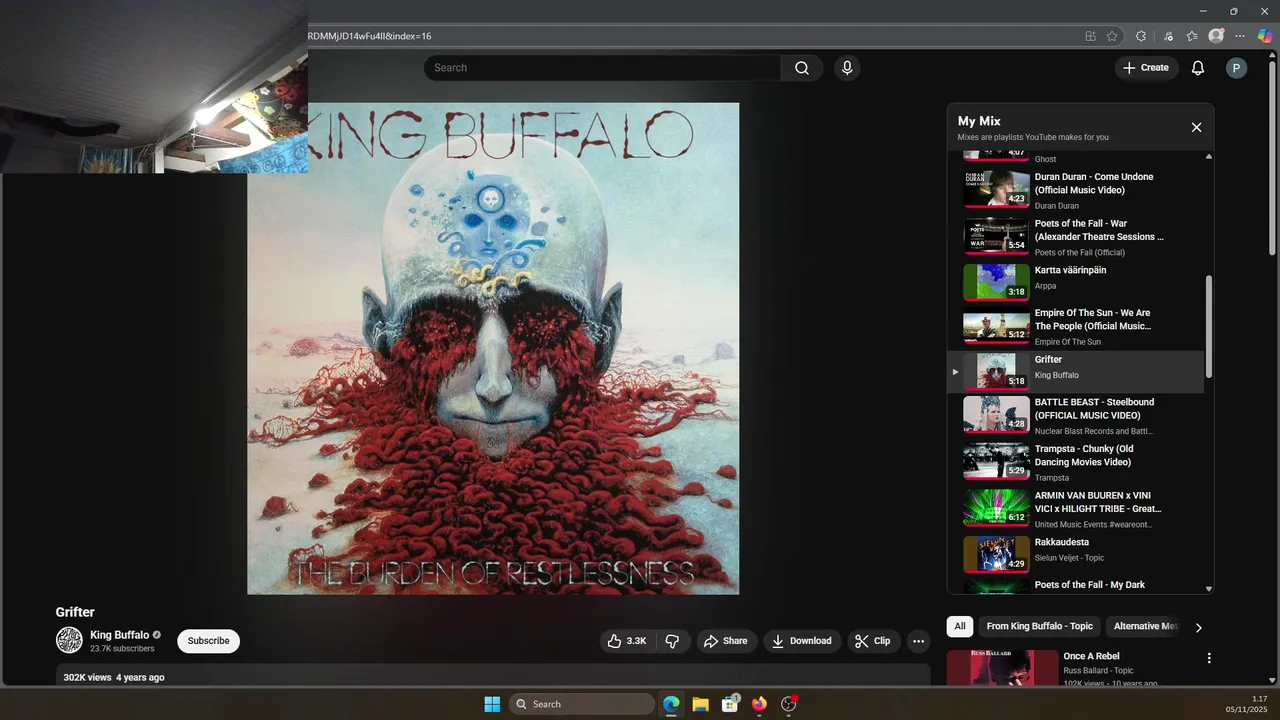1280x720 pixels.
Task: Click the address bar URL text
Action: pyautogui.click(x=370, y=36)
